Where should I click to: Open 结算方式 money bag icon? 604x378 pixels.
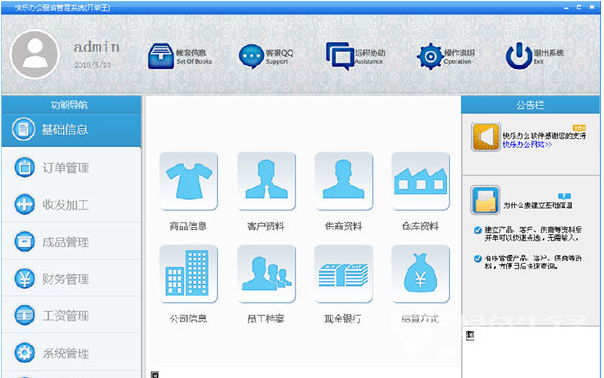coord(421,274)
